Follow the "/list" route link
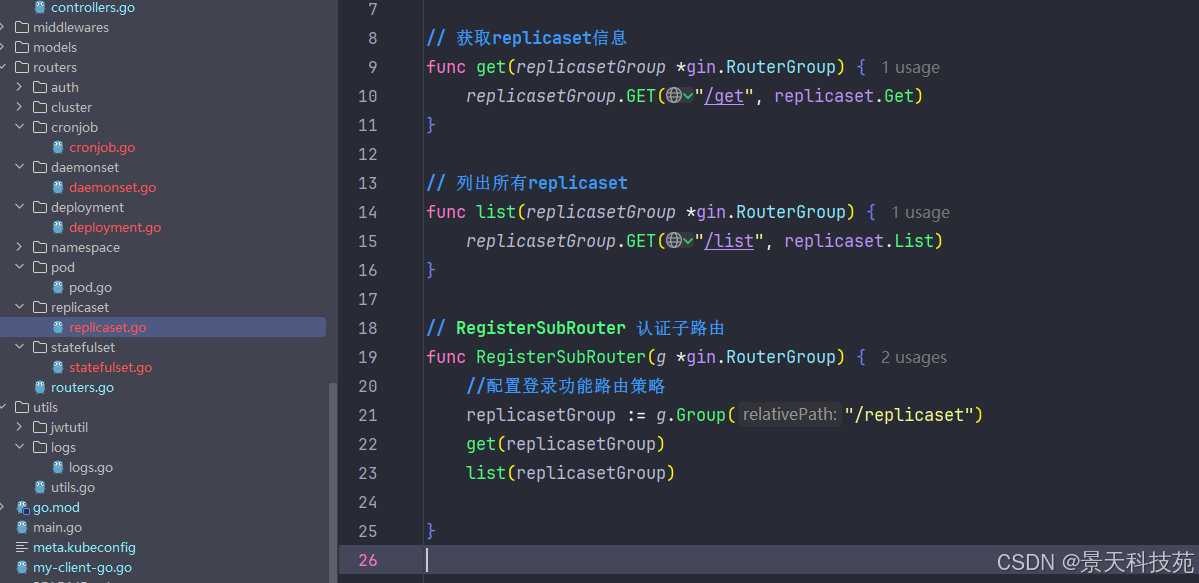Viewport: 1199px width, 583px height. 729,241
